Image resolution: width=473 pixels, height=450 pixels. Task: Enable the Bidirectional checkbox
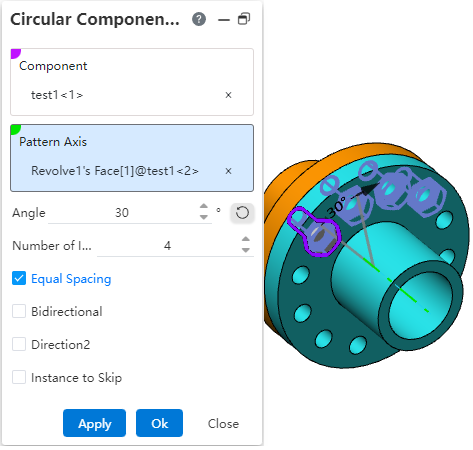point(19,311)
